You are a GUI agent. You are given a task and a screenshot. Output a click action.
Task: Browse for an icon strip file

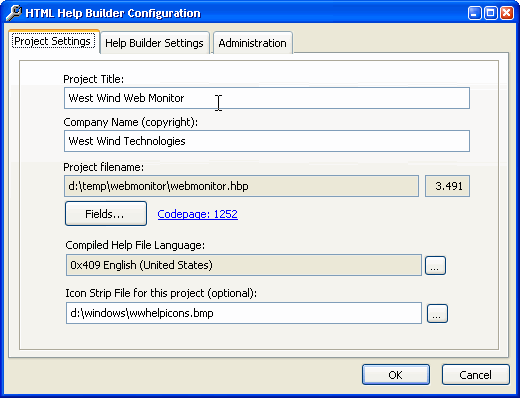click(x=437, y=314)
